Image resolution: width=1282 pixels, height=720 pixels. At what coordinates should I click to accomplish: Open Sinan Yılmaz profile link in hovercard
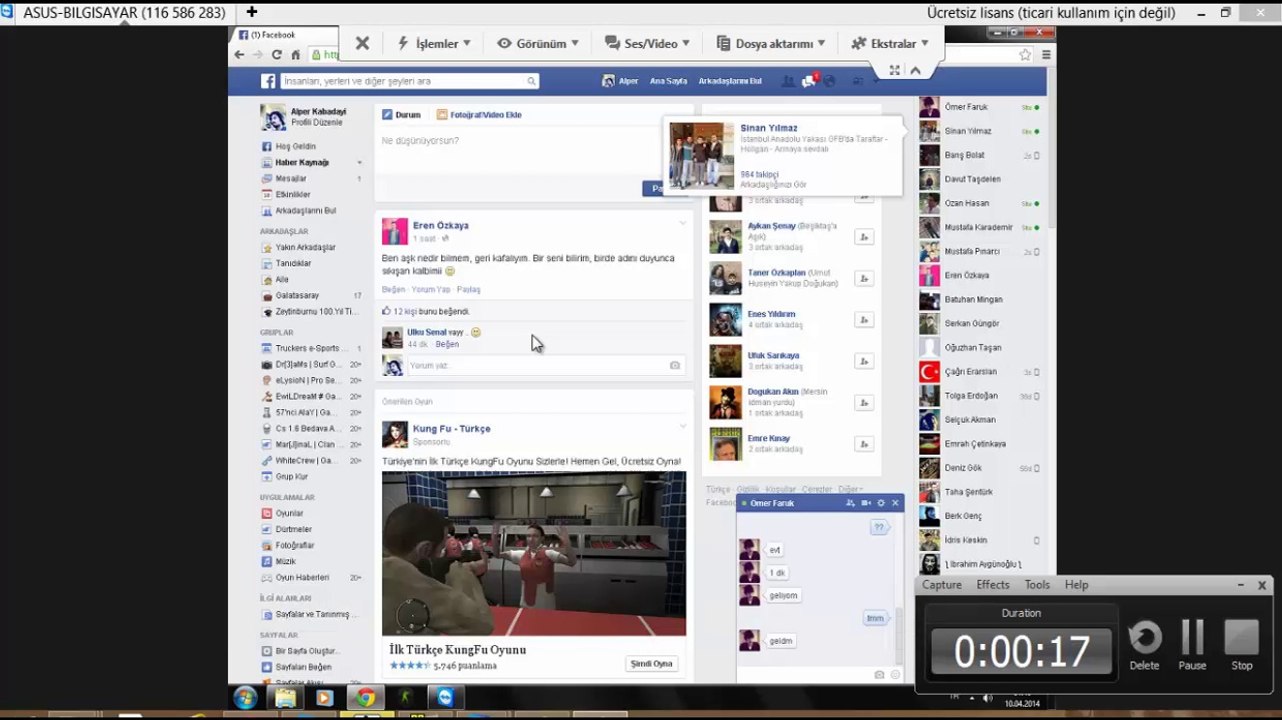tap(769, 128)
